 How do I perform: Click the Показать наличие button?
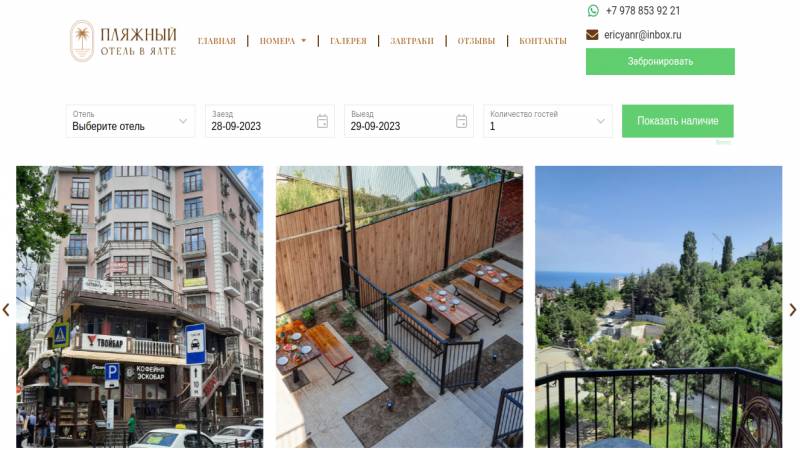(x=678, y=121)
